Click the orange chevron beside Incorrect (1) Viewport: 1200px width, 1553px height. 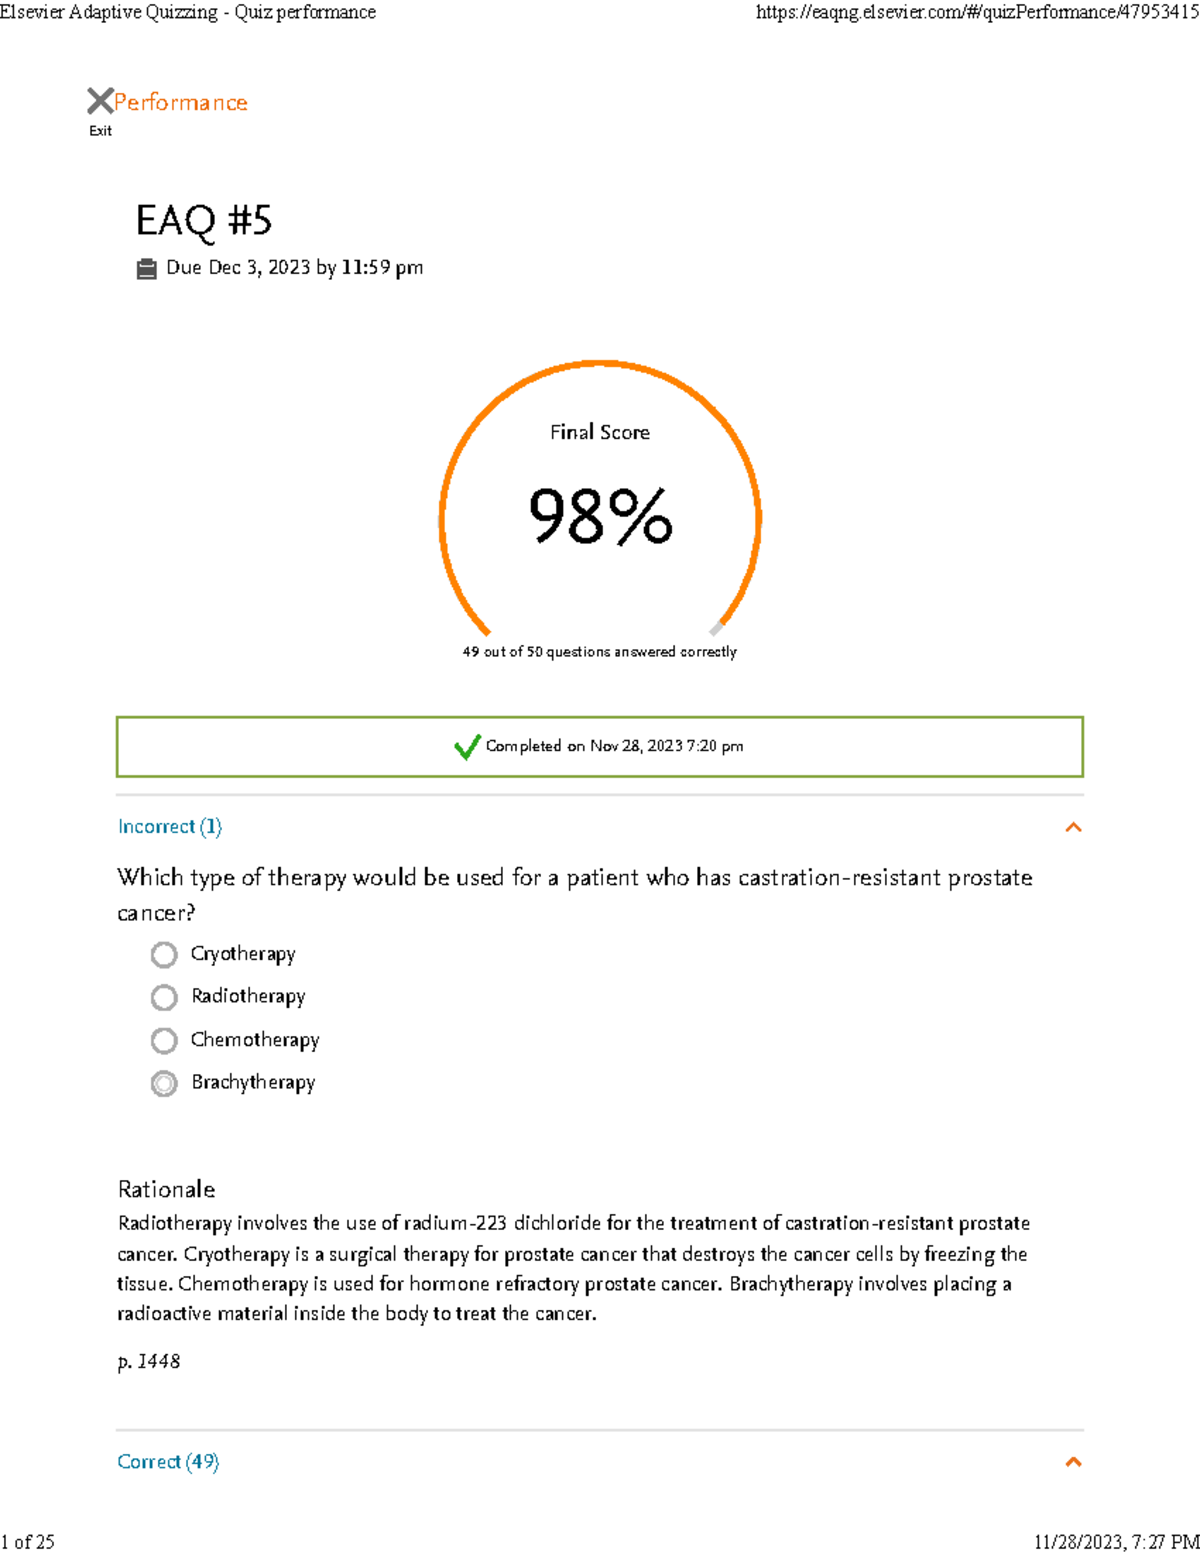tap(1072, 826)
